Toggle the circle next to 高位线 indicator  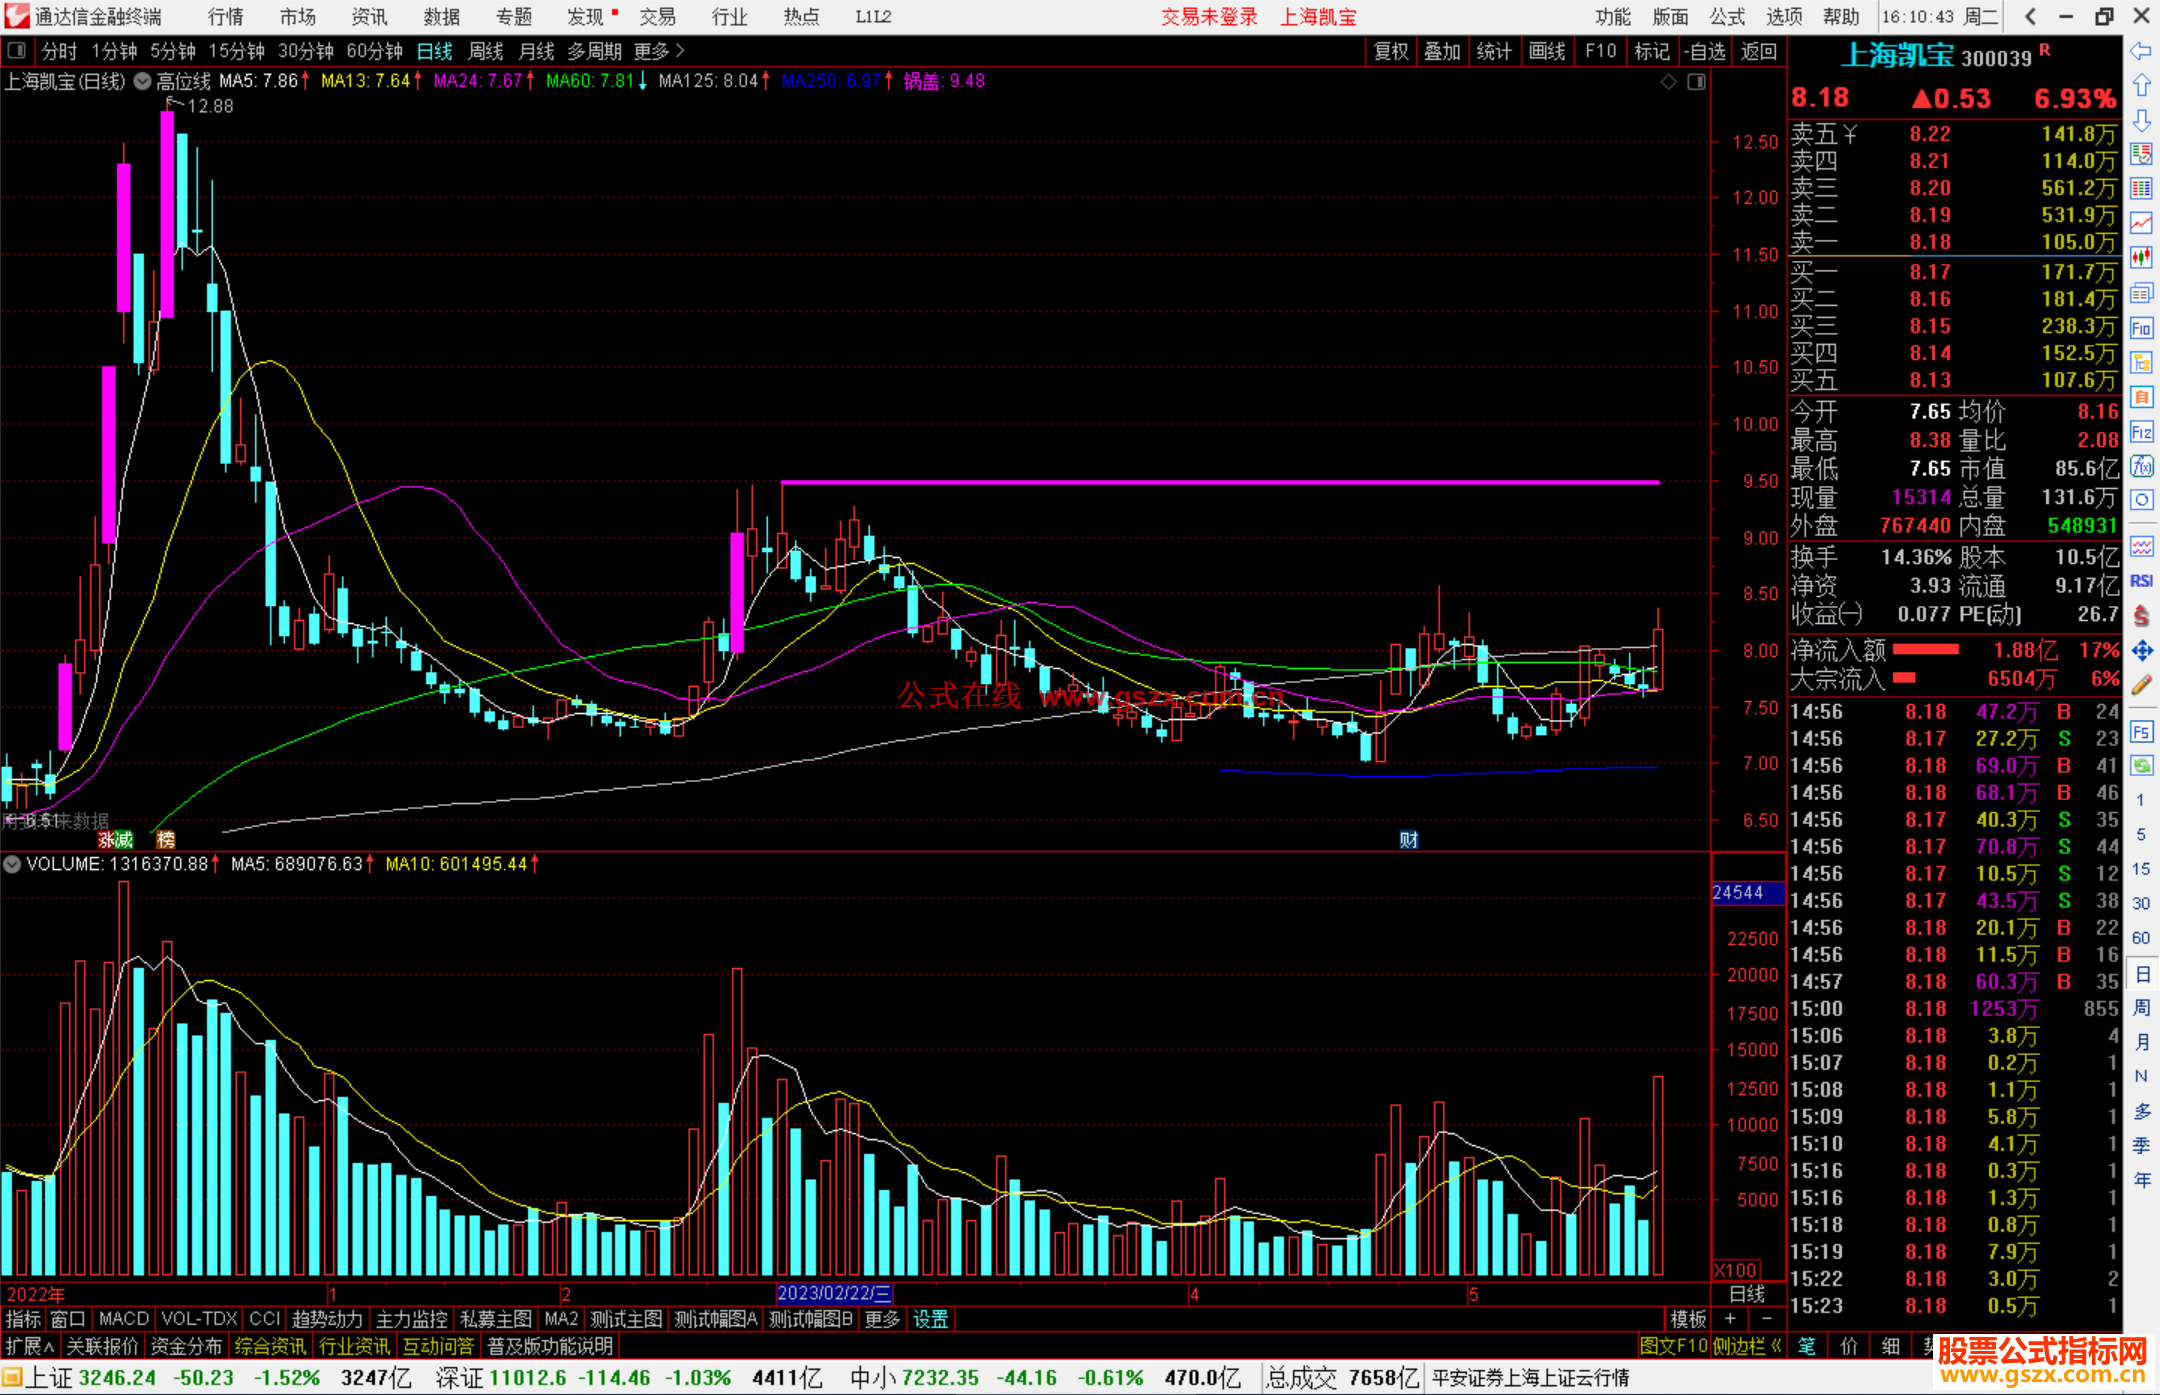point(143,81)
